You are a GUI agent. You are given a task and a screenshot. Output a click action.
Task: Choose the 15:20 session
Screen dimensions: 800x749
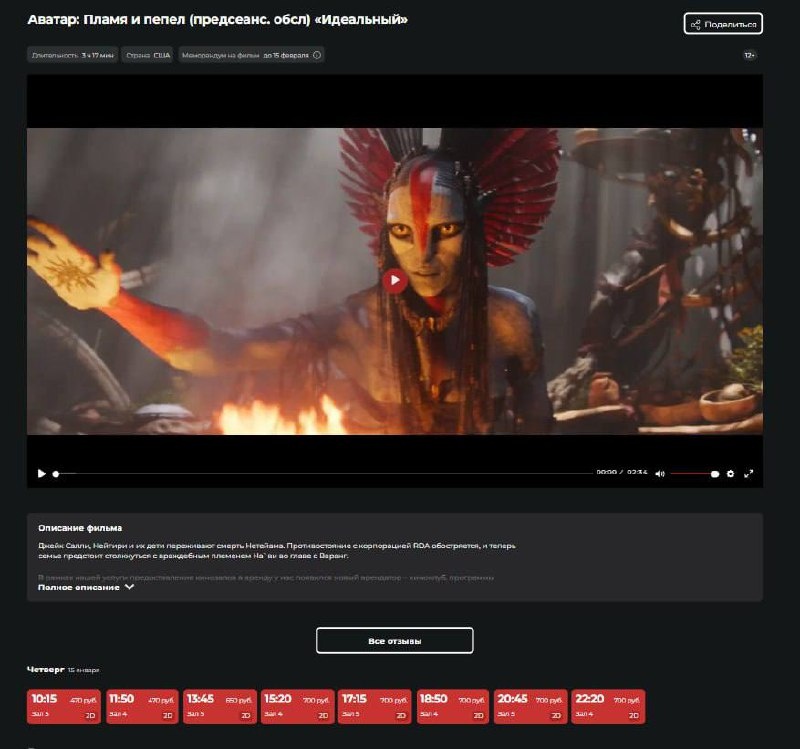pos(297,706)
